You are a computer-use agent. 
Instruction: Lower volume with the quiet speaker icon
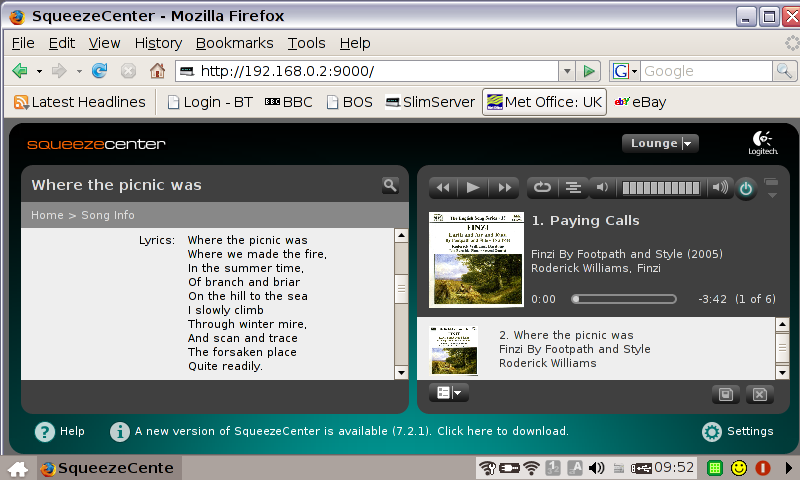click(x=602, y=187)
